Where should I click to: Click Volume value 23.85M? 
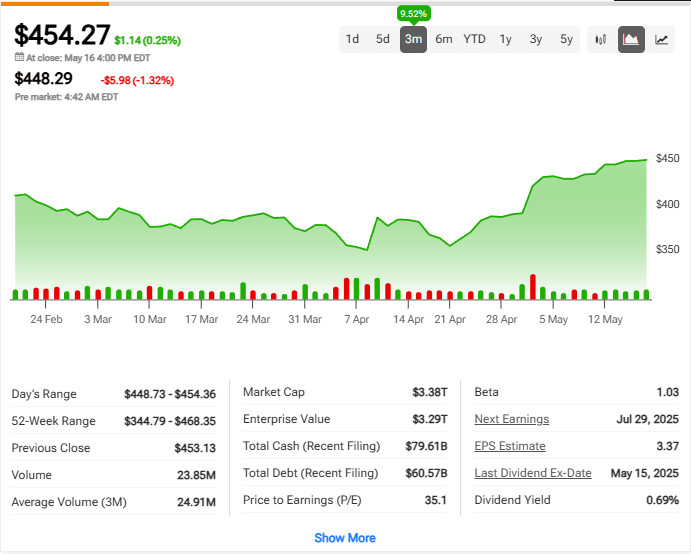tap(197, 475)
